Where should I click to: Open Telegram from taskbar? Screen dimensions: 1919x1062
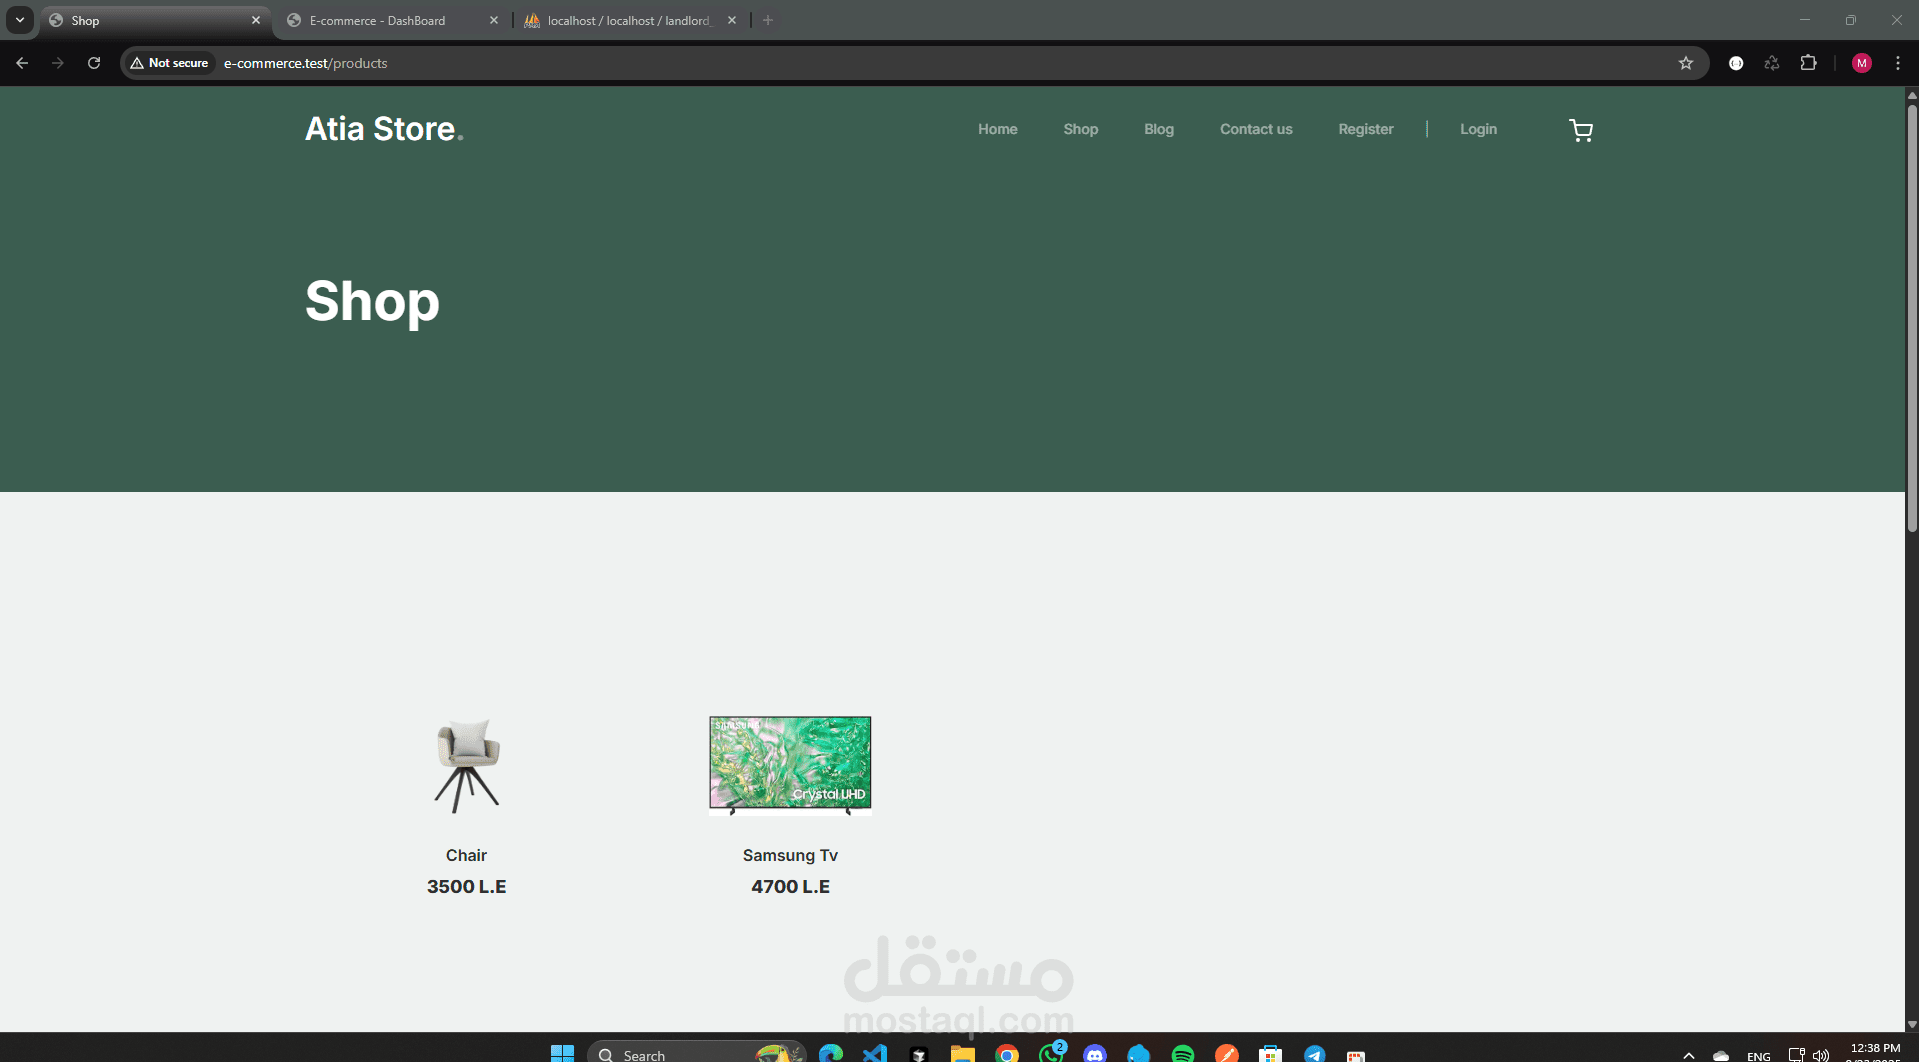1315,1054
